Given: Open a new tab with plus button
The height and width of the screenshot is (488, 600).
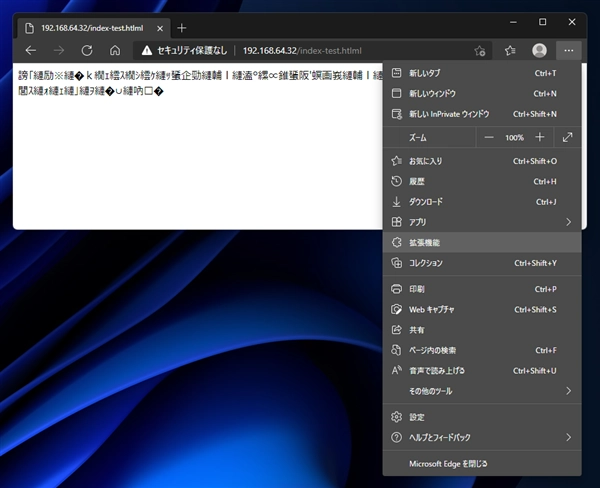Looking at the screenshot, I should coord(181,28).
